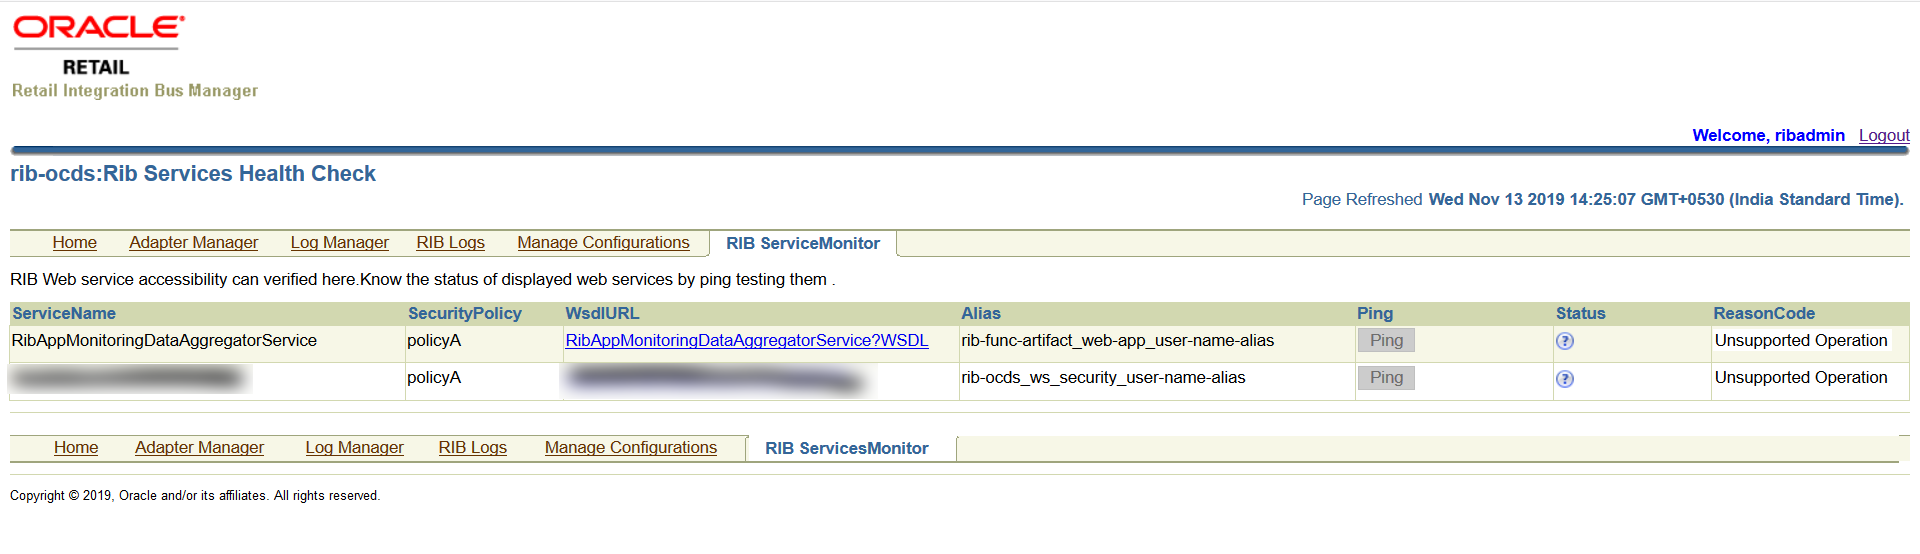Click the ServiceName column header
This screenshot has width=1920, height=554.
click(x=64, y=314)
